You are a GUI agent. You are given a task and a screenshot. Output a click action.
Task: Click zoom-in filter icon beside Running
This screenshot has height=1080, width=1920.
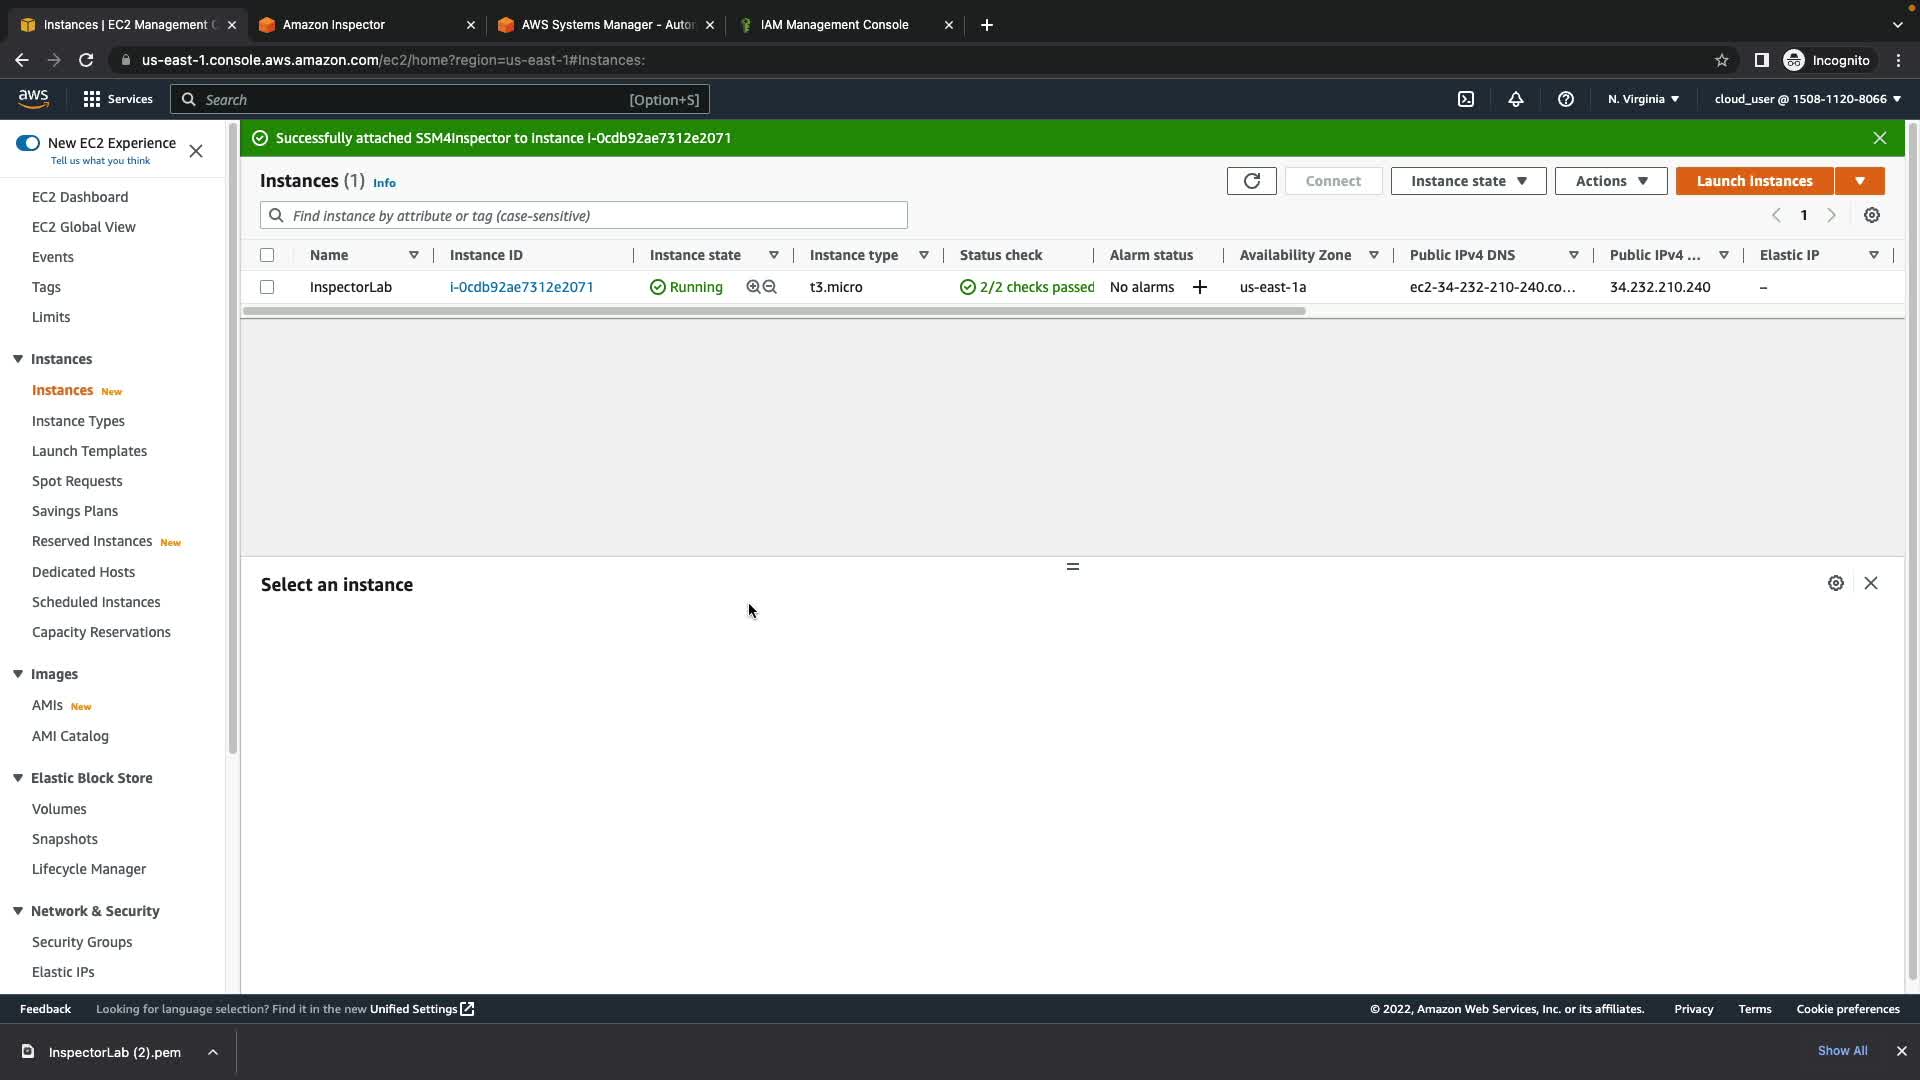[x=753, y=287]
